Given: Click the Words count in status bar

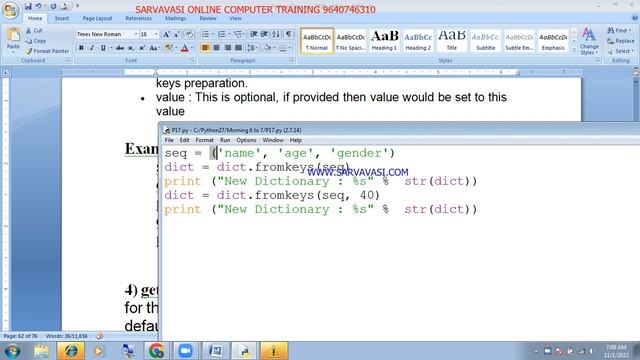Looking at the screenshot, I should pos(67,336).
